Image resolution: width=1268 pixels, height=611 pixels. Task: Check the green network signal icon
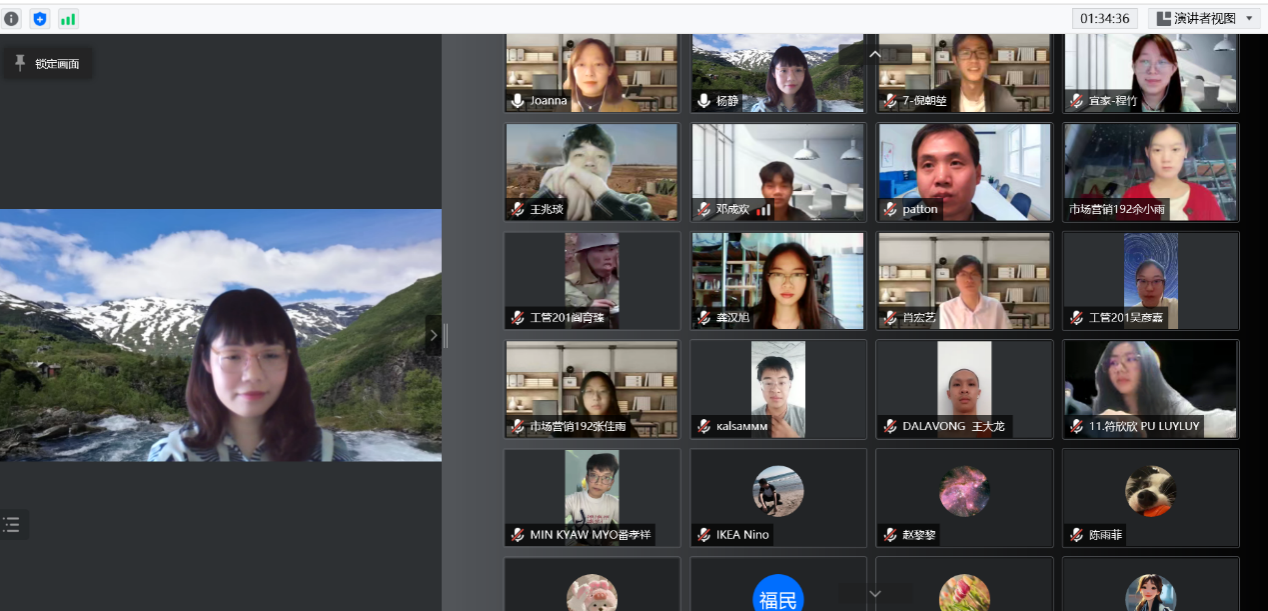[68, 19]
